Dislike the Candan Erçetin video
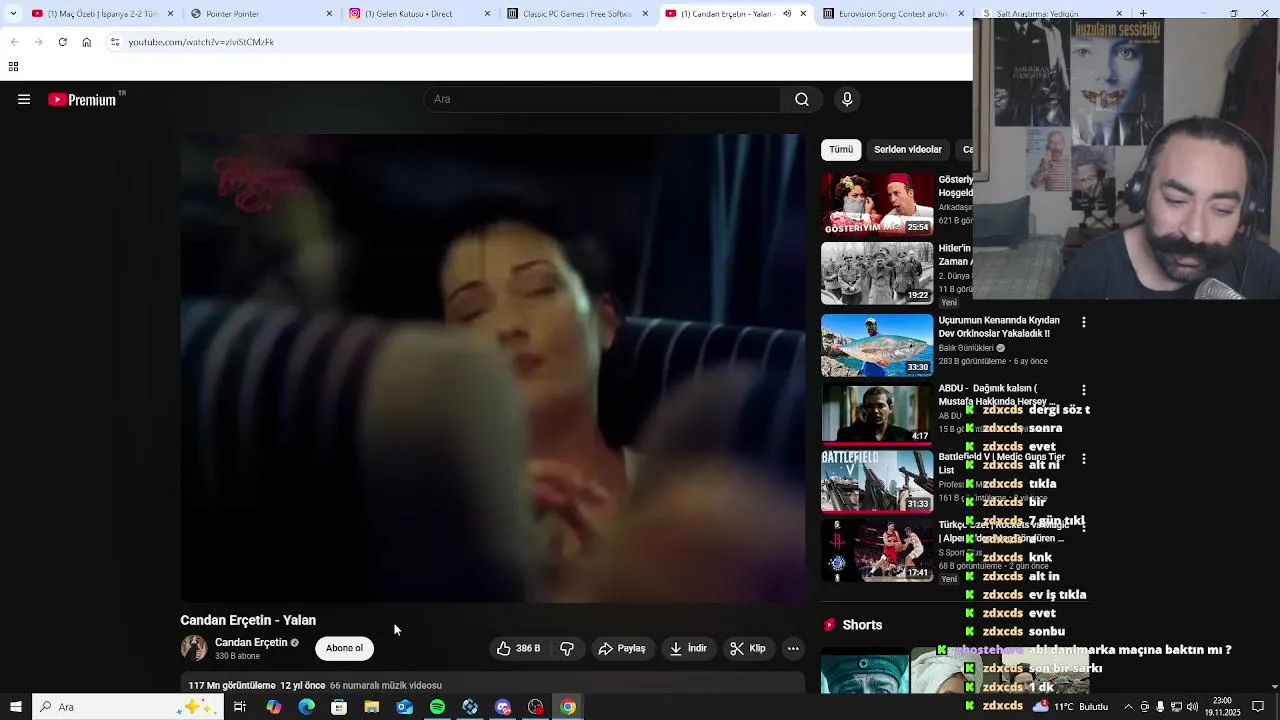This screenshot has width=1280, height=720. point(567,648)
